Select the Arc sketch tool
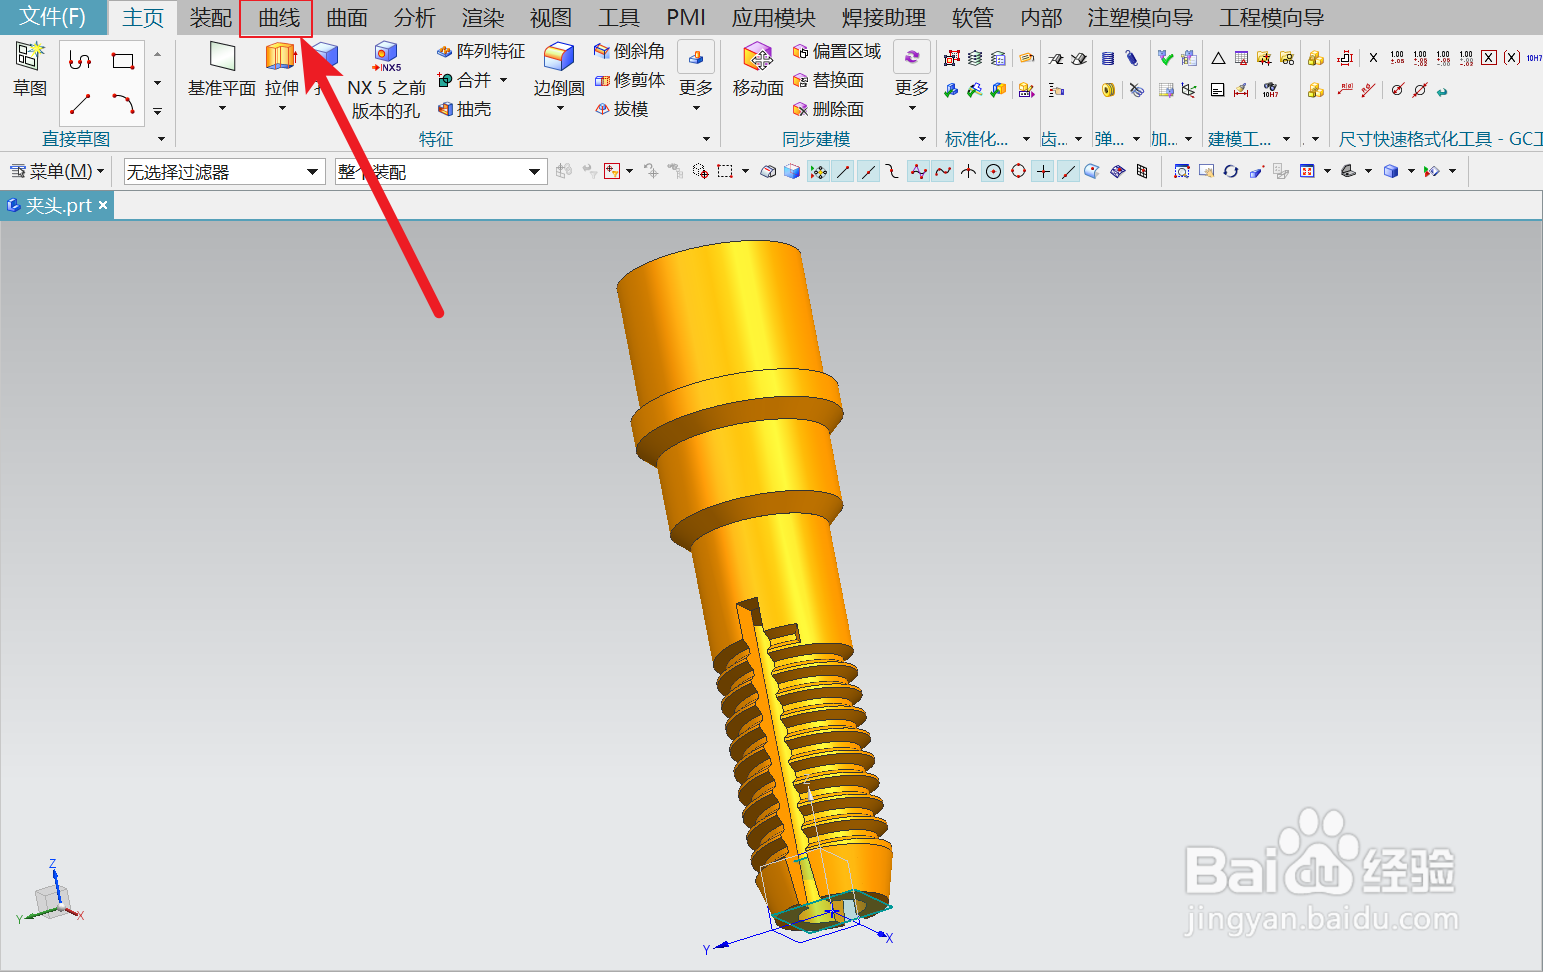 [x=123, y=103]
